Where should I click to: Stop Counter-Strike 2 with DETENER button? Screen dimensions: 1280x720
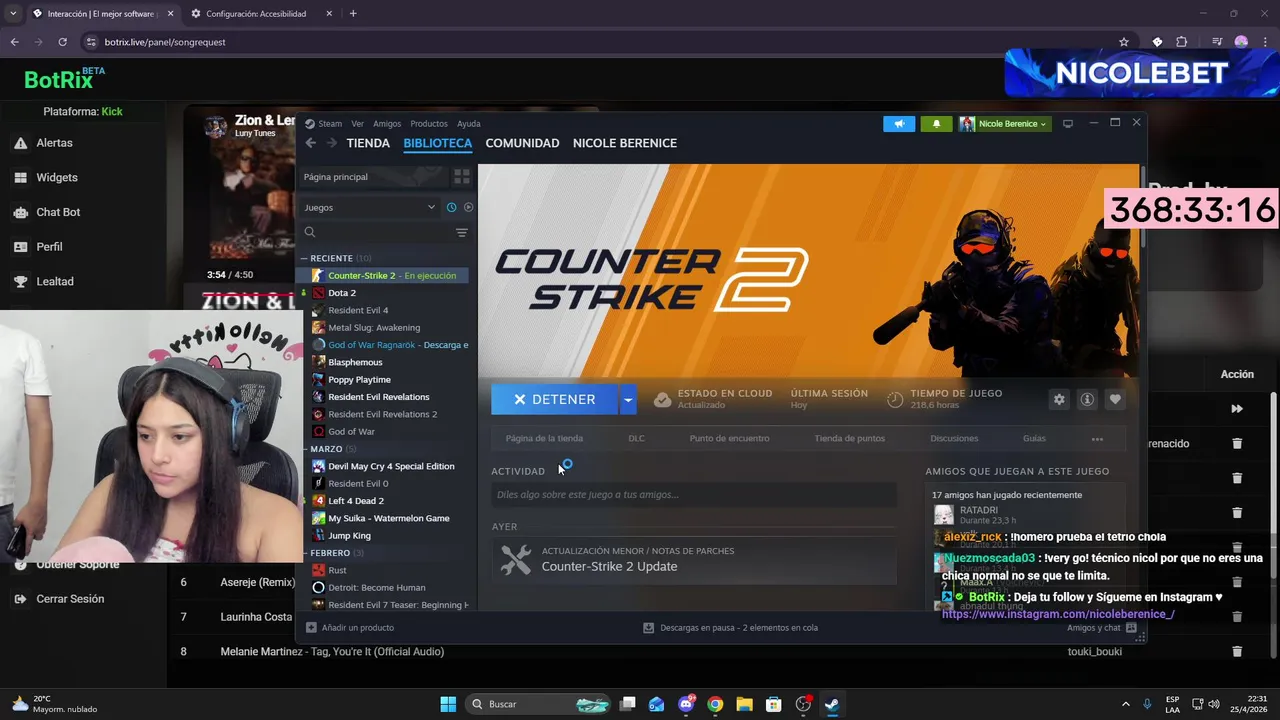[555, 399]
